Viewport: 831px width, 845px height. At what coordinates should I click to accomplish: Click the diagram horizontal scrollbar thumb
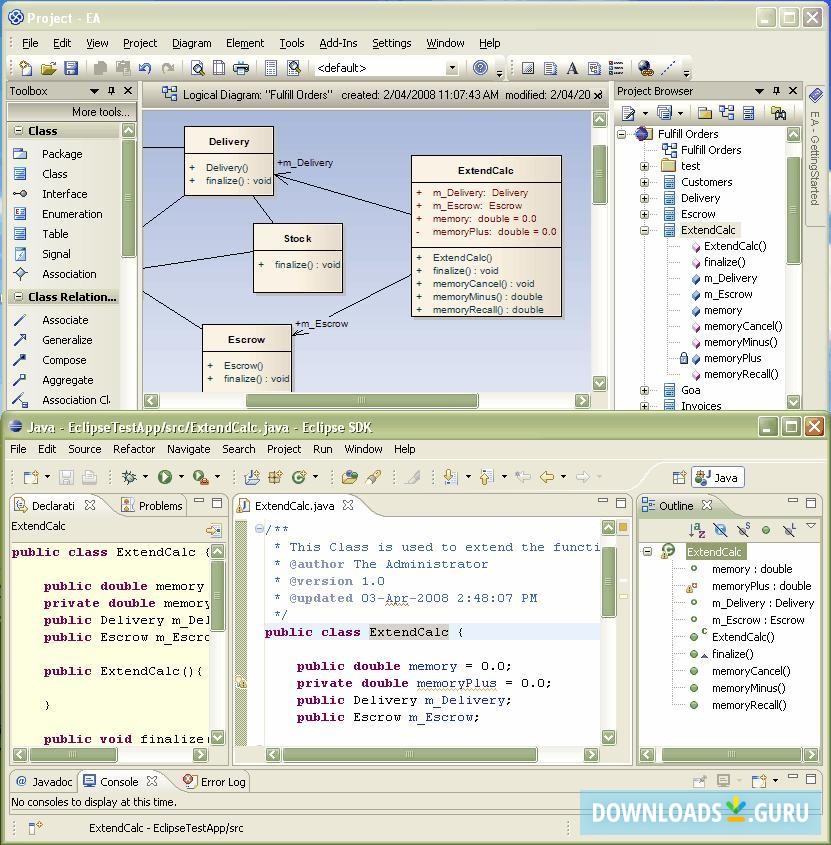pyautogui.click(x=362, y=400)
